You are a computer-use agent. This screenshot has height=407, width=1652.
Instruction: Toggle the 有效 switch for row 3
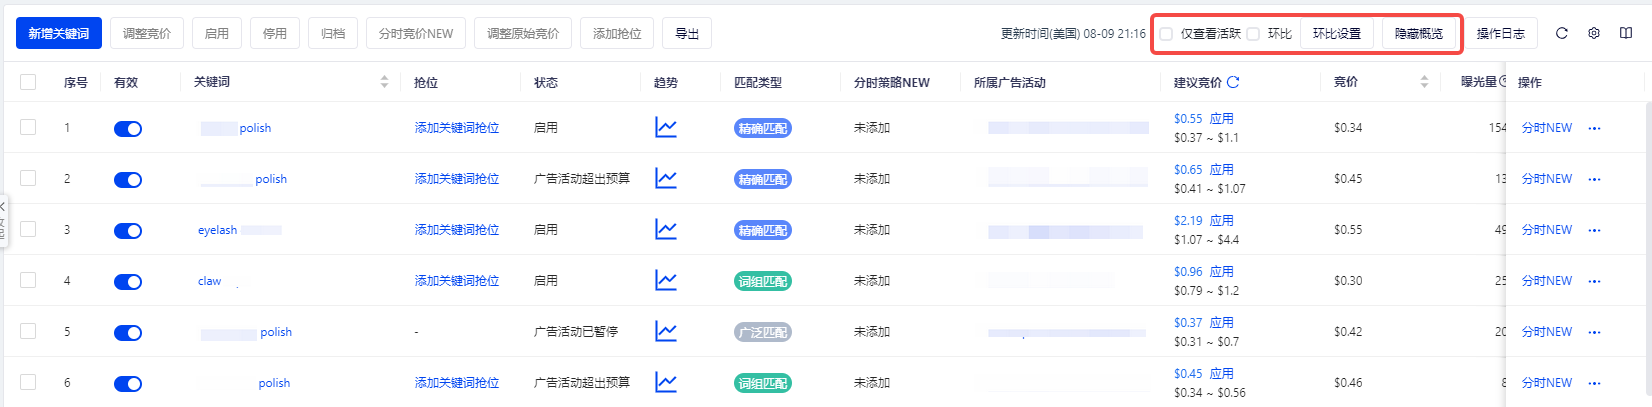(128, 230)
